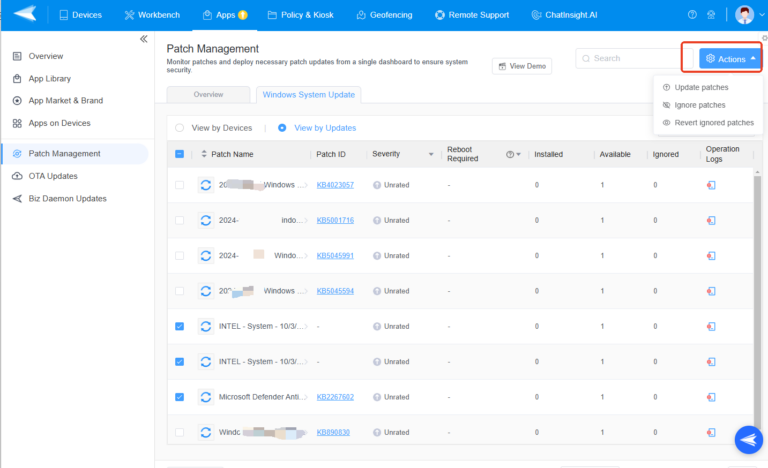Image resolution: width=768 pixels, height=468 pixels.
Task: Collapse the left sidebar with double-chevron icon
Action: point(143,39)
